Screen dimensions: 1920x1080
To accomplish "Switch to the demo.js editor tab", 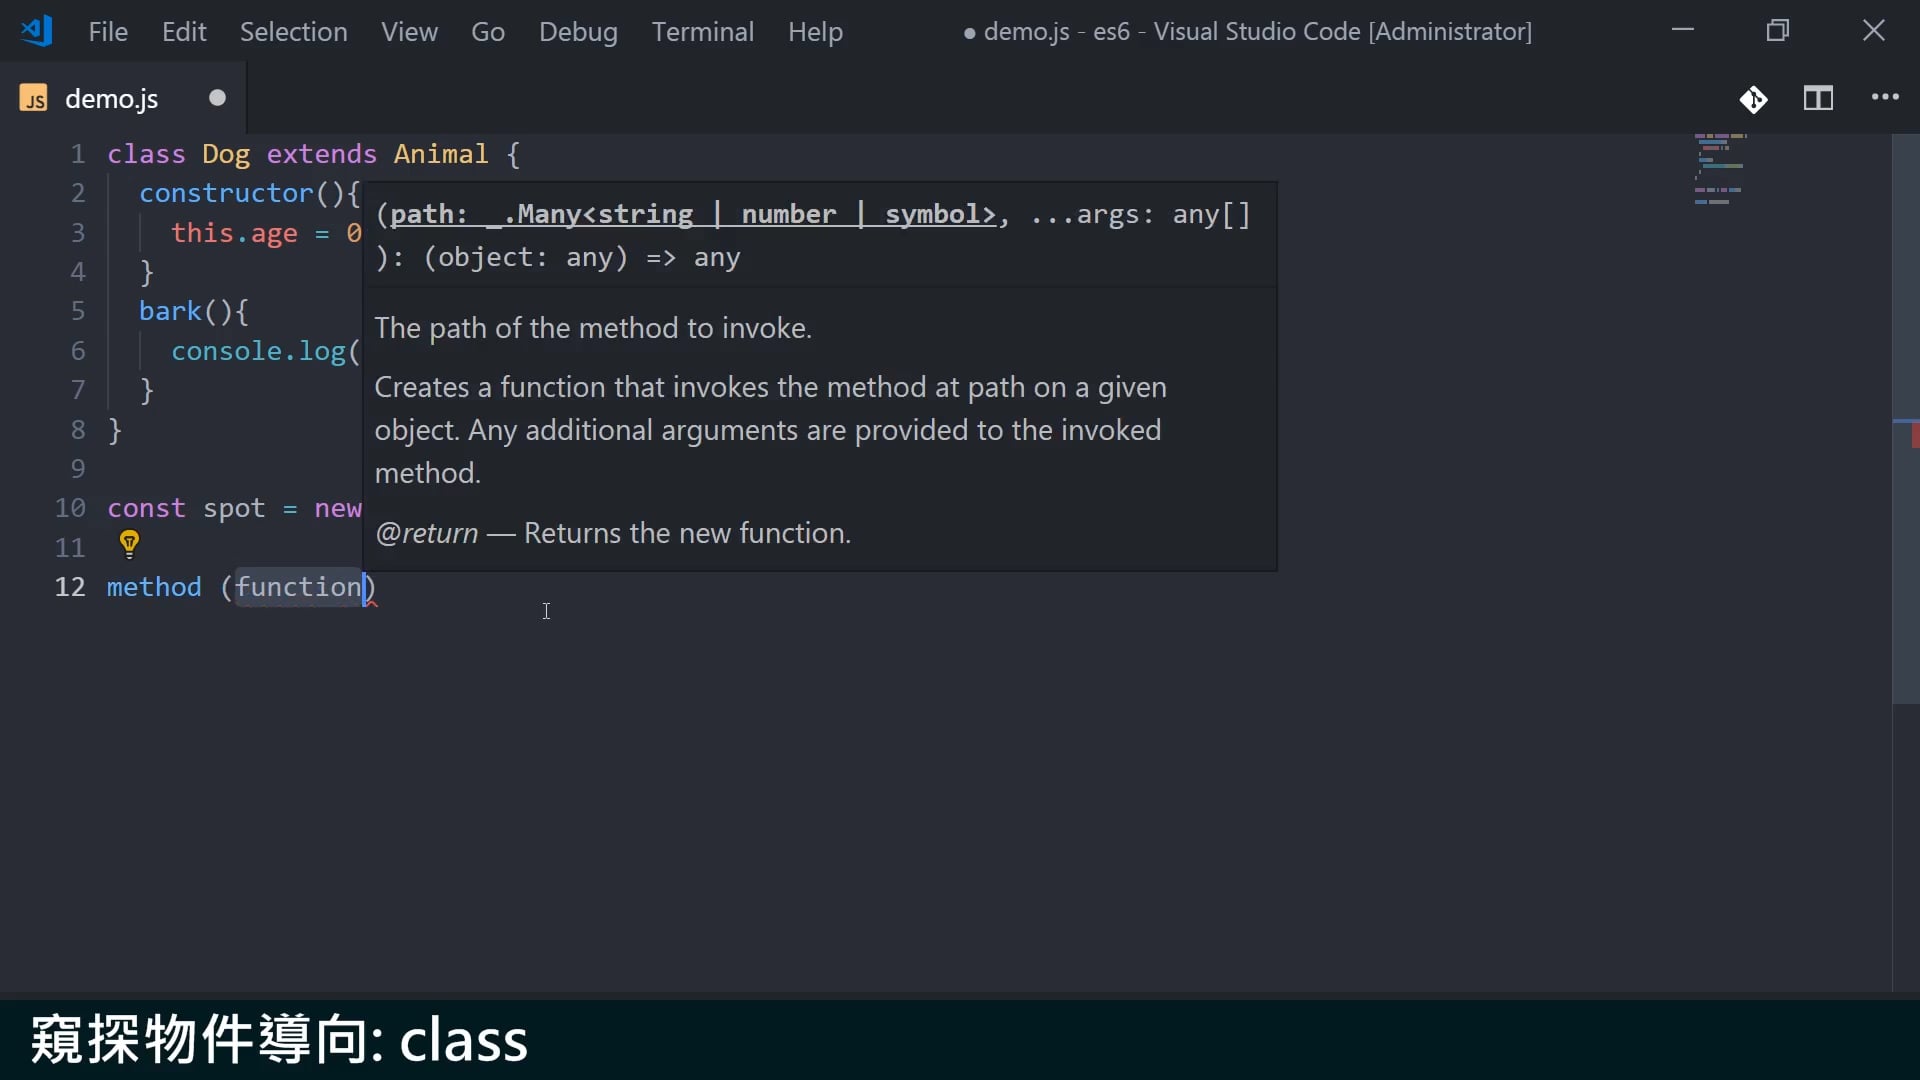I will (x=111, y=99).
